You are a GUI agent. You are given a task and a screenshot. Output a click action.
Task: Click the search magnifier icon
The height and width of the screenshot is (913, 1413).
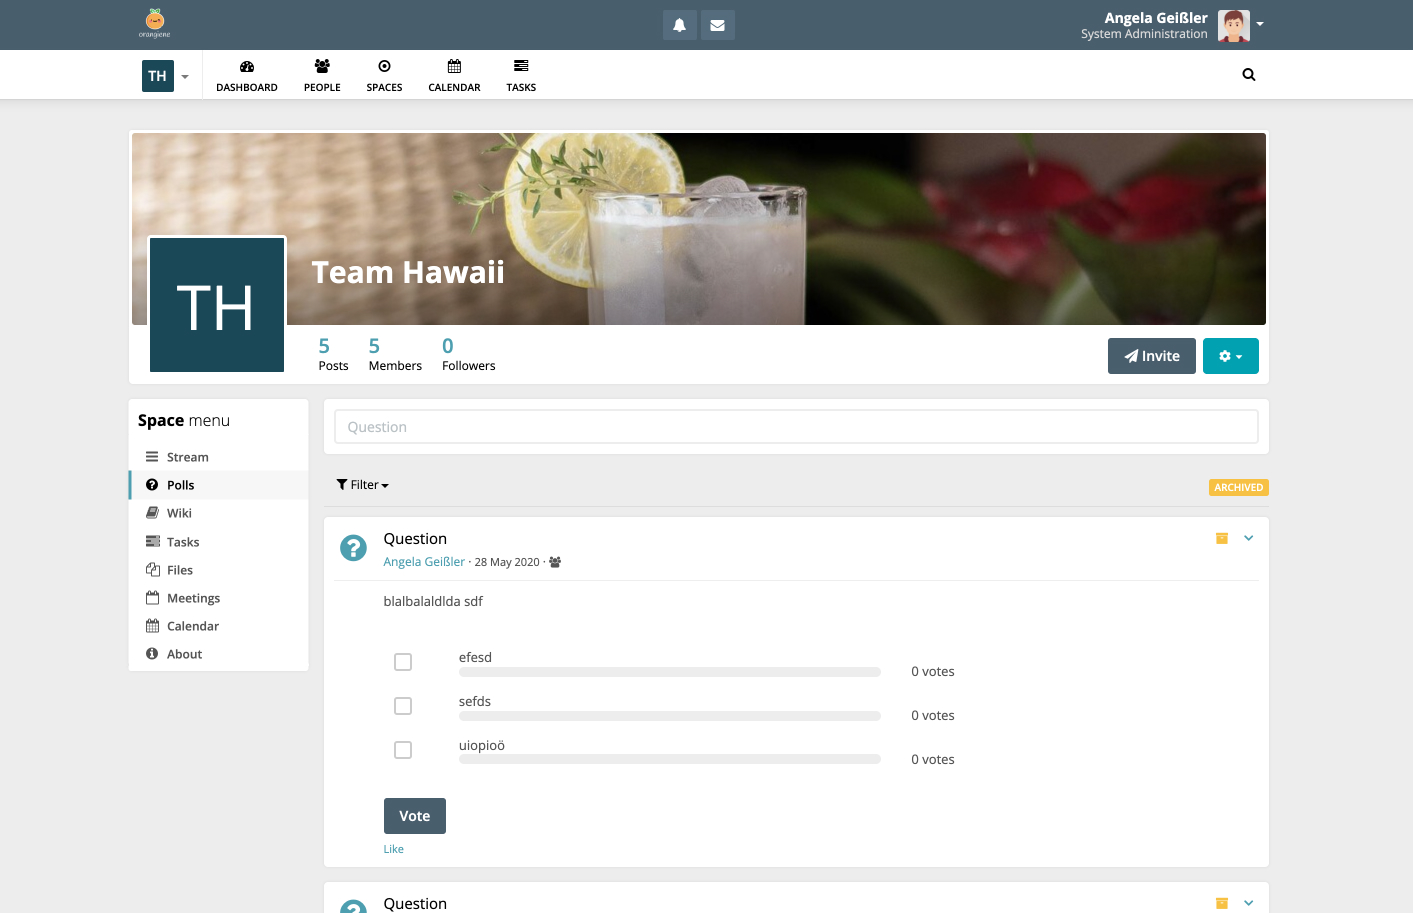click(1249, 75)
